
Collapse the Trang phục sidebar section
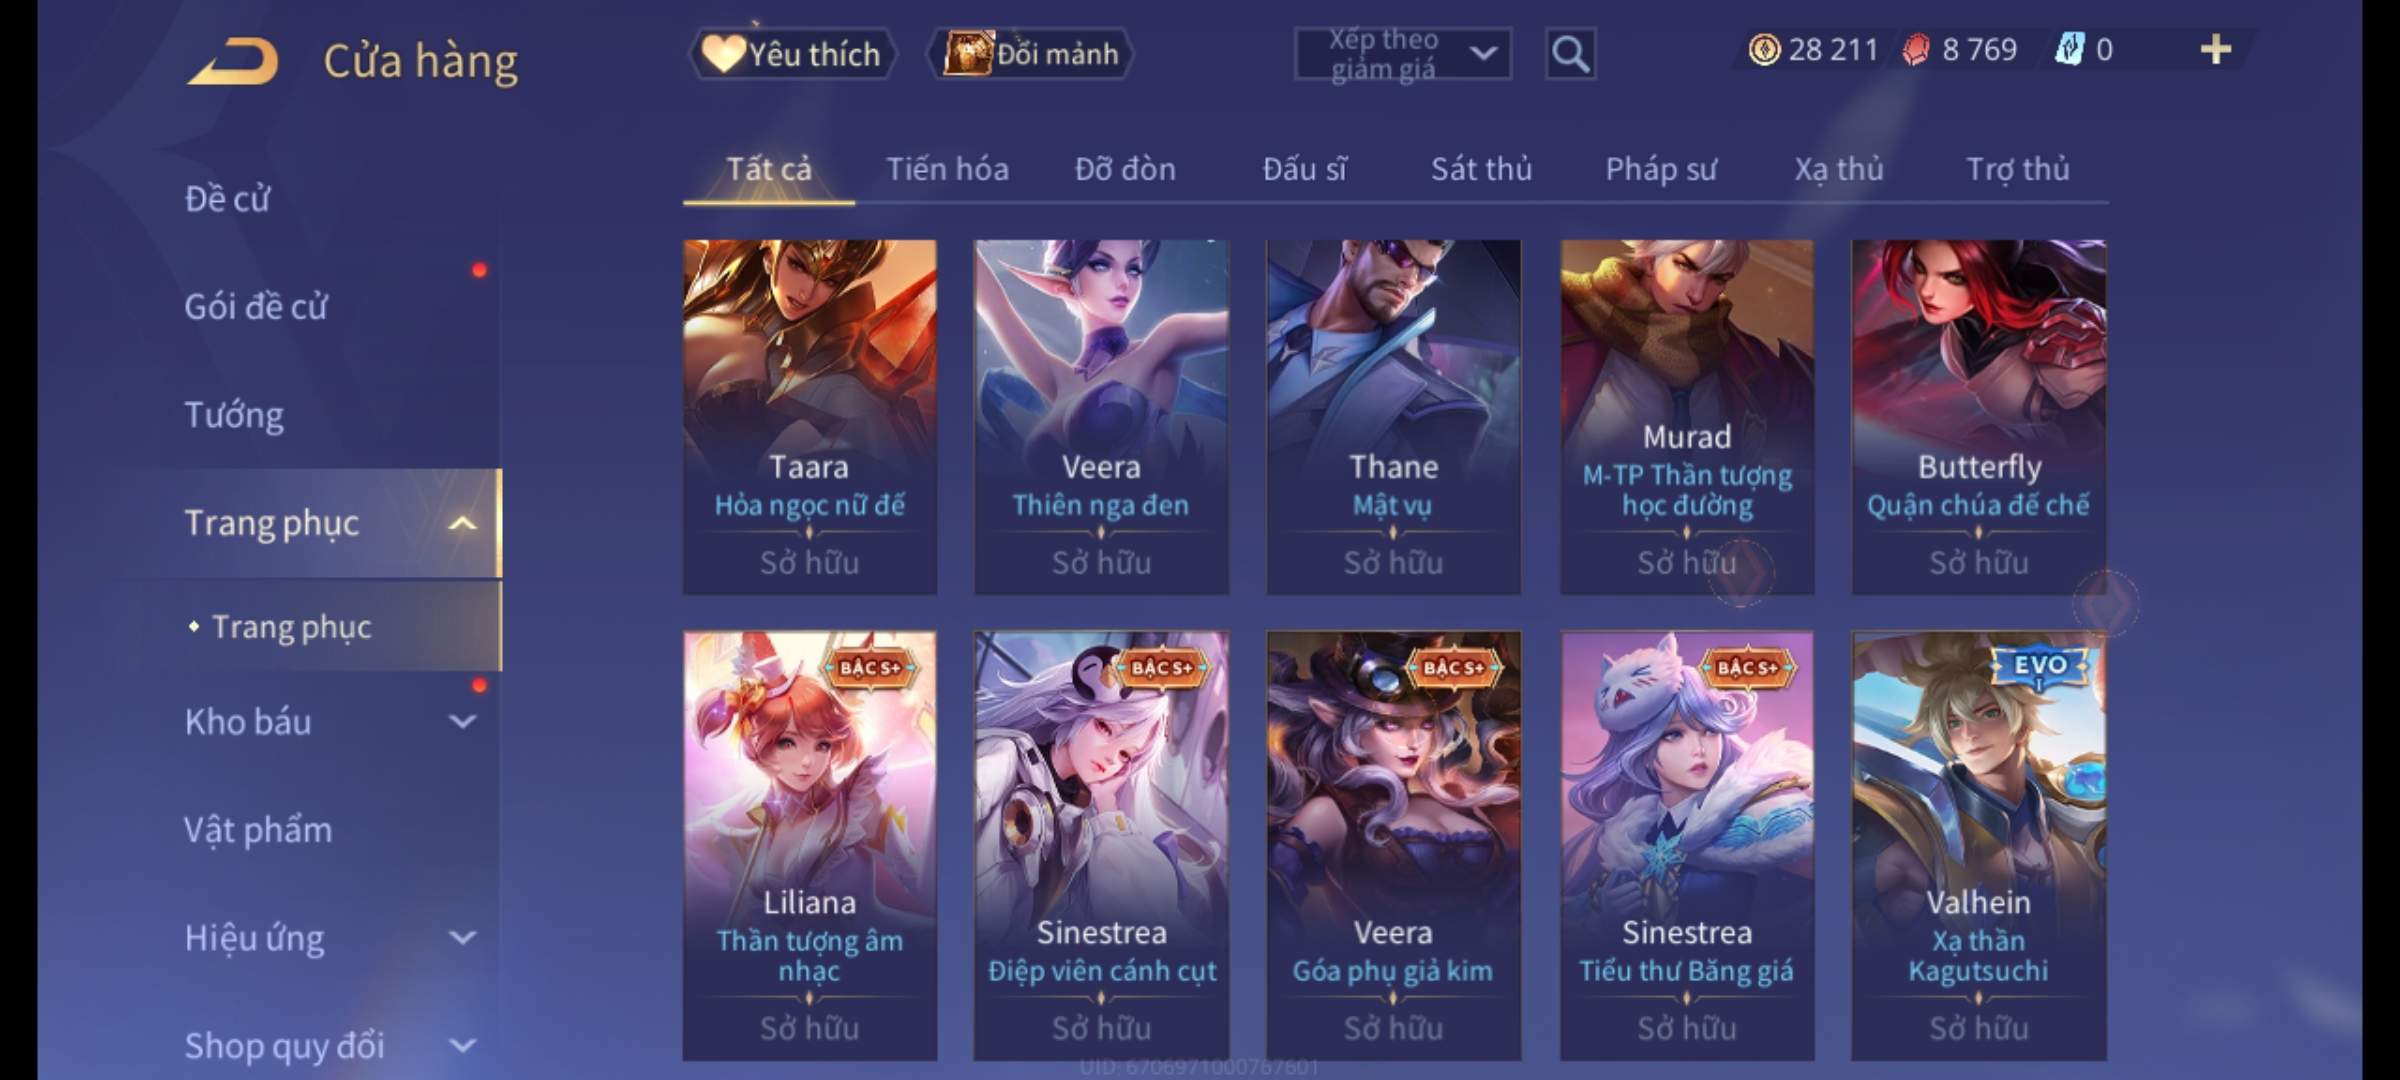462,523
